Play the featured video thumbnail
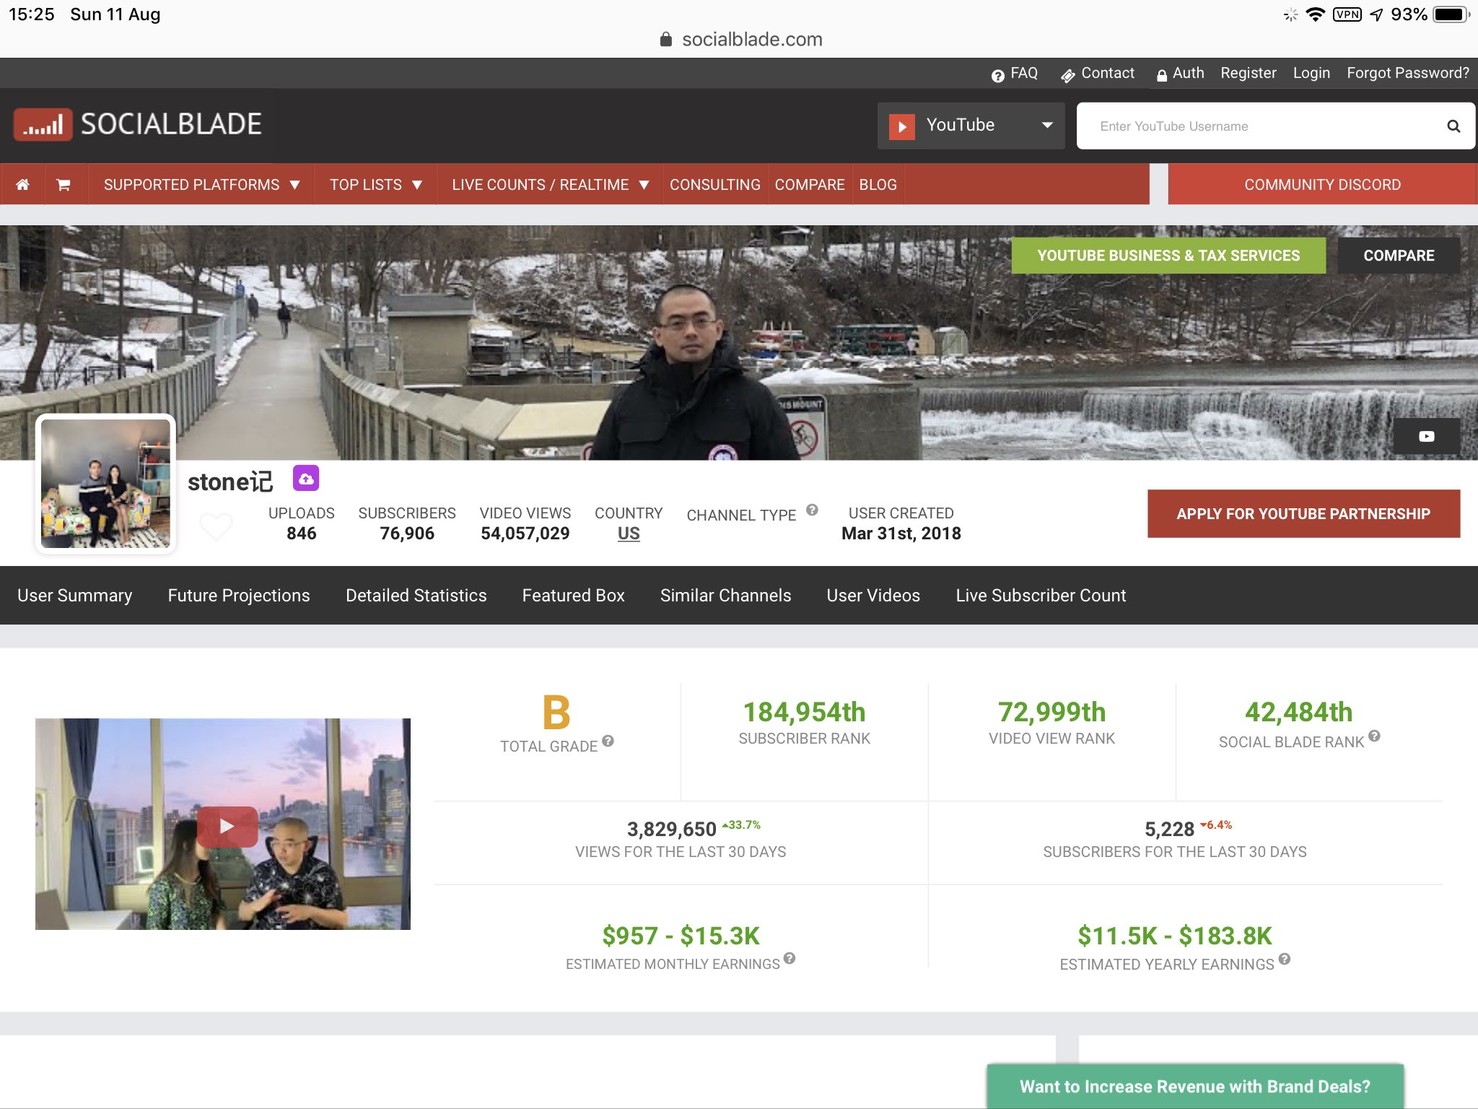The height and width of the screenshot is (1109, 1478). click(x=227, y=826)
